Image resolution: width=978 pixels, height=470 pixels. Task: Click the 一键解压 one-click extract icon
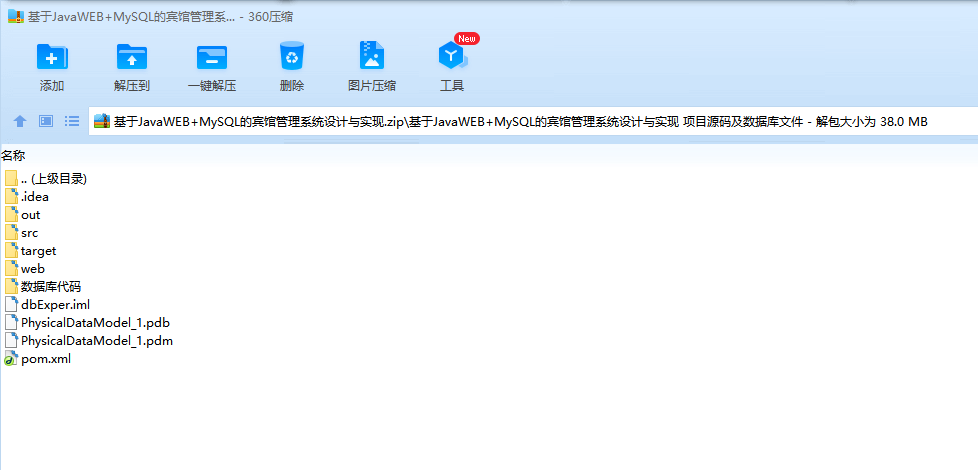211,57
